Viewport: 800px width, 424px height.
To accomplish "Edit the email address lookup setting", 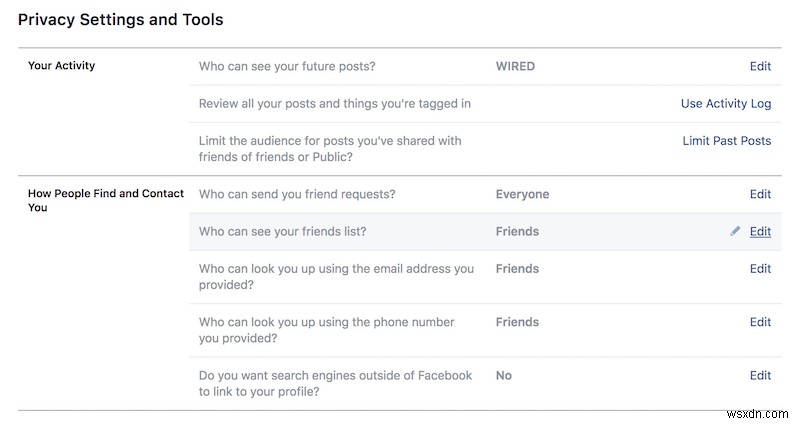I will (760, 268).
